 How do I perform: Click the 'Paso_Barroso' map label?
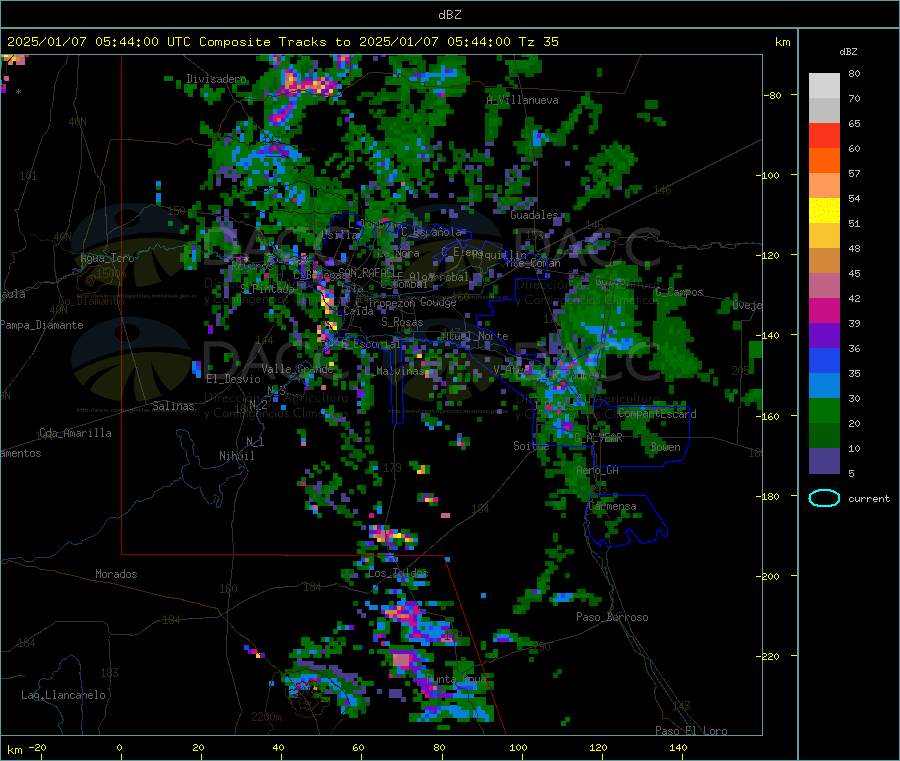coord(612,618)
